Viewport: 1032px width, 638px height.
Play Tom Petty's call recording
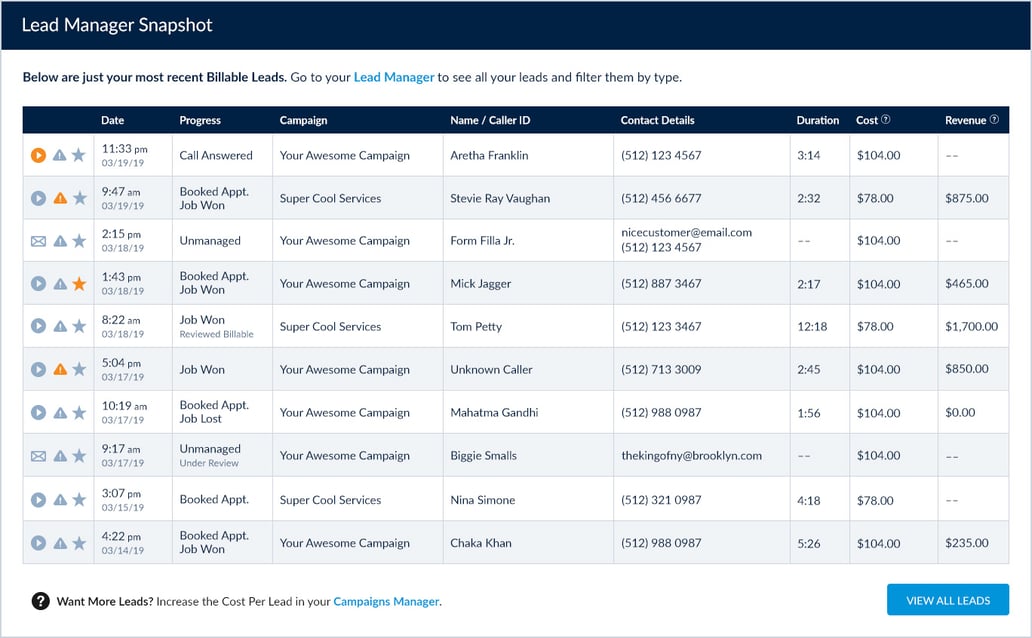tap(38, 326)
